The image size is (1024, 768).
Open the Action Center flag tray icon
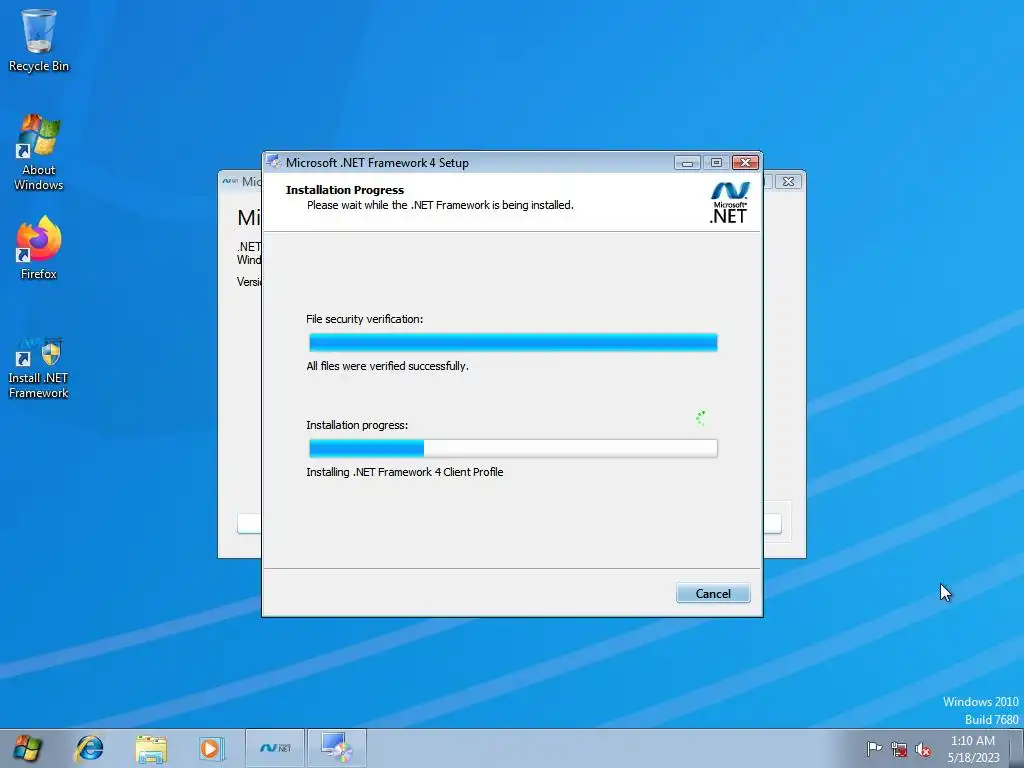point(874,749)
